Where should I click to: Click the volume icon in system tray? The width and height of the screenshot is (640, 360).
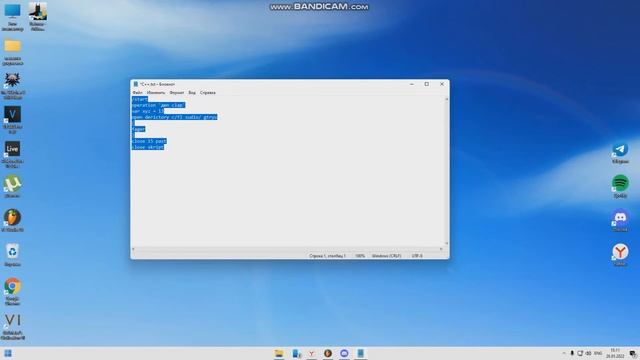[x=588, y=353]
